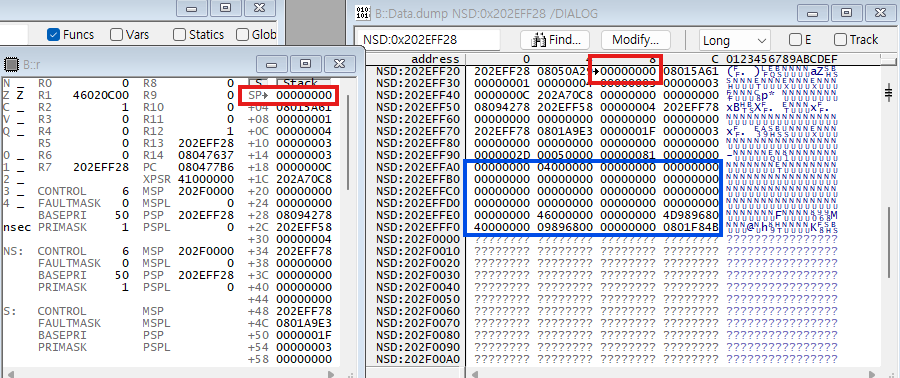Screen dimensions: 900x378
Task: Click left scroll arrow under register window
Action: pyautogui.click(x=10, y=374)
